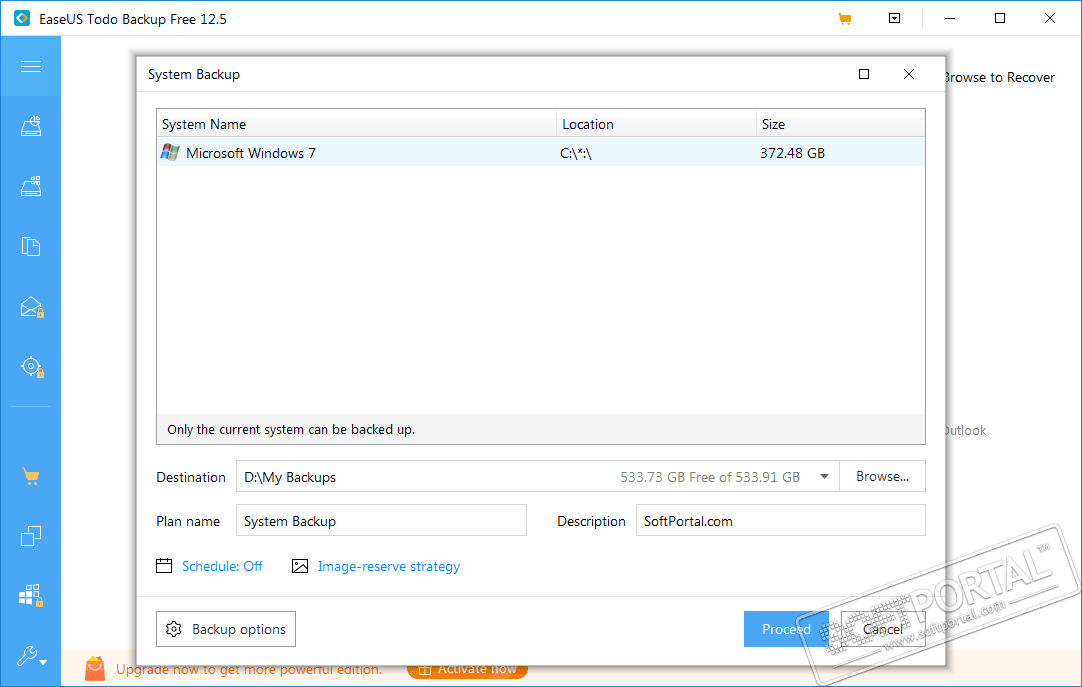Open Clone tool in sidebar
Viewport: 1082px width, 687px height.
point(30,536)
